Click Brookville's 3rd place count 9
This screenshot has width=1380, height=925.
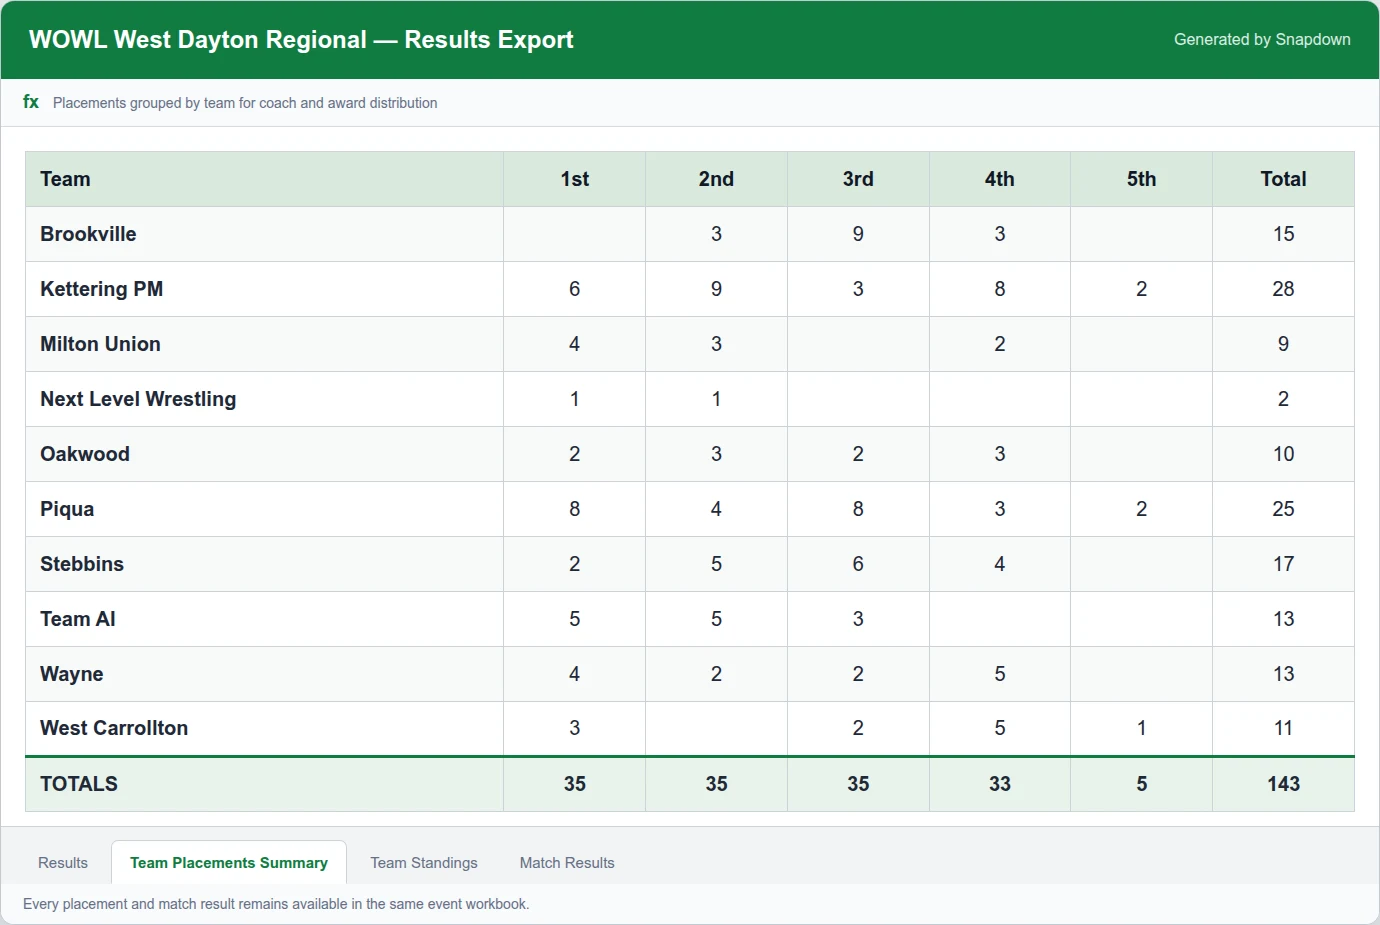[858, 234]
